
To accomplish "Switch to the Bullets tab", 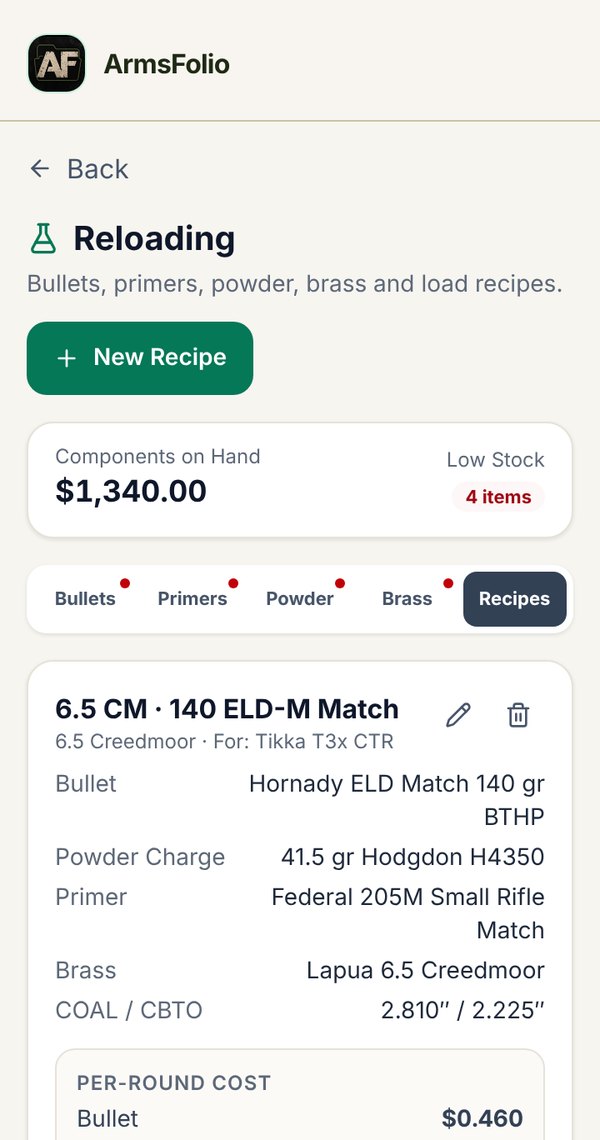I will (85, 599).
